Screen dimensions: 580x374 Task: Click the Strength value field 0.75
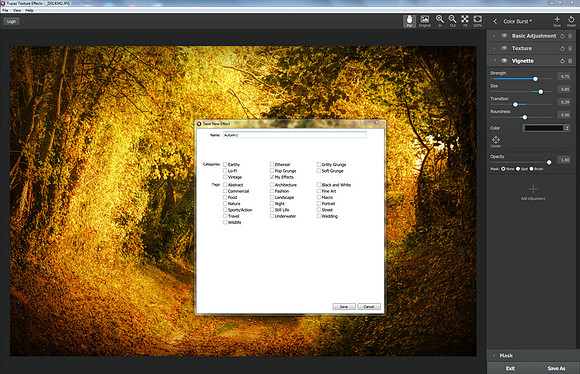click(564, 77)
